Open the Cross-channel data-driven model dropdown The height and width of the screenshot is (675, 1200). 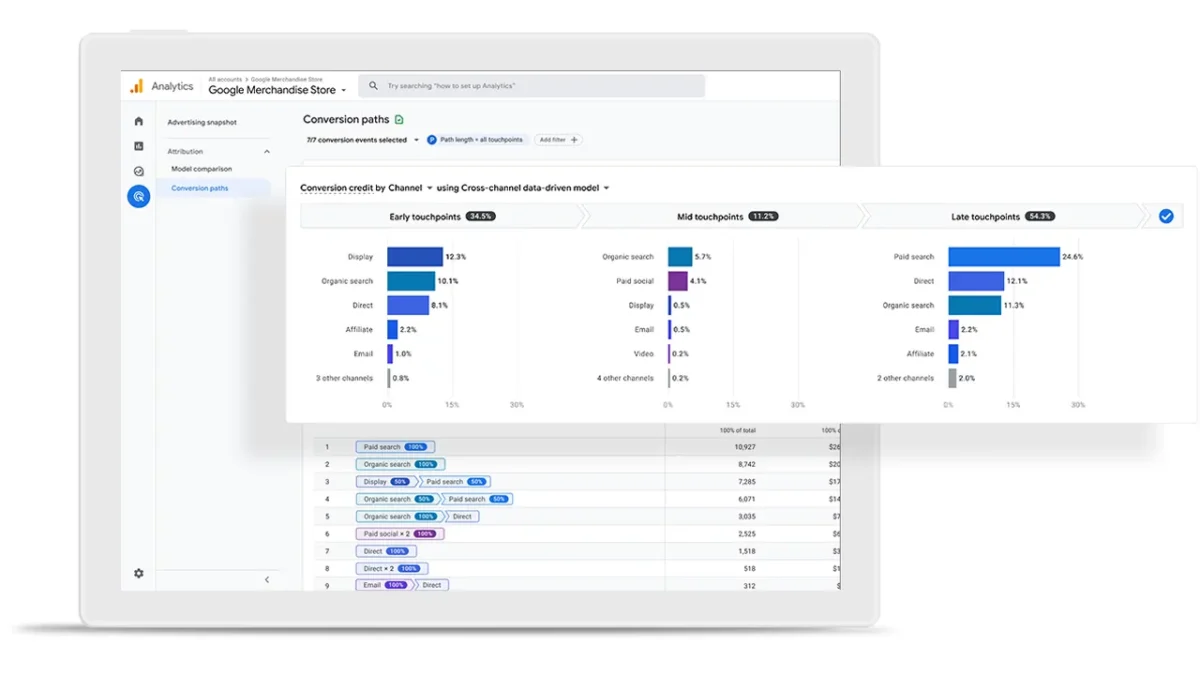pos(535,187)
